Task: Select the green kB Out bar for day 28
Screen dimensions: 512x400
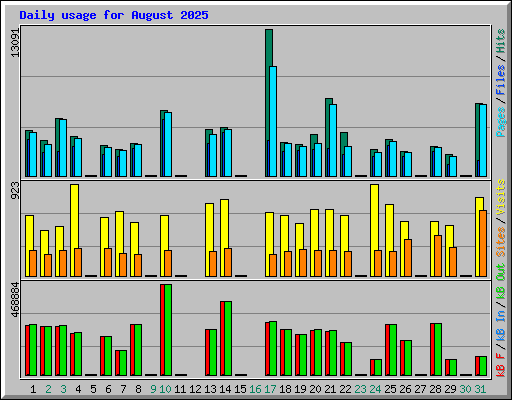Action: pos(438,349)
